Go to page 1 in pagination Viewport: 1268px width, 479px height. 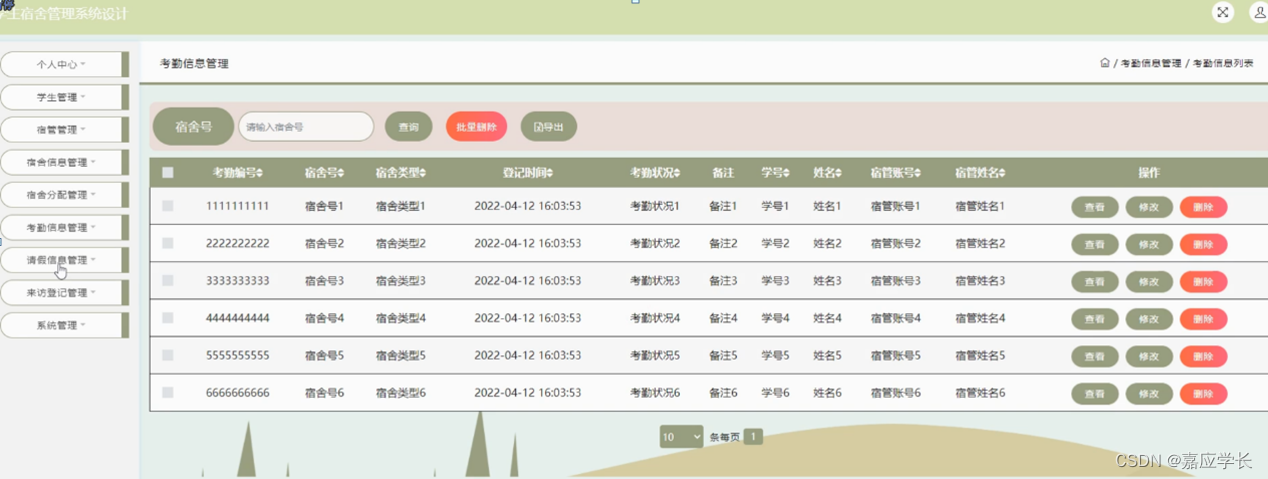click(x=753, y=437)
